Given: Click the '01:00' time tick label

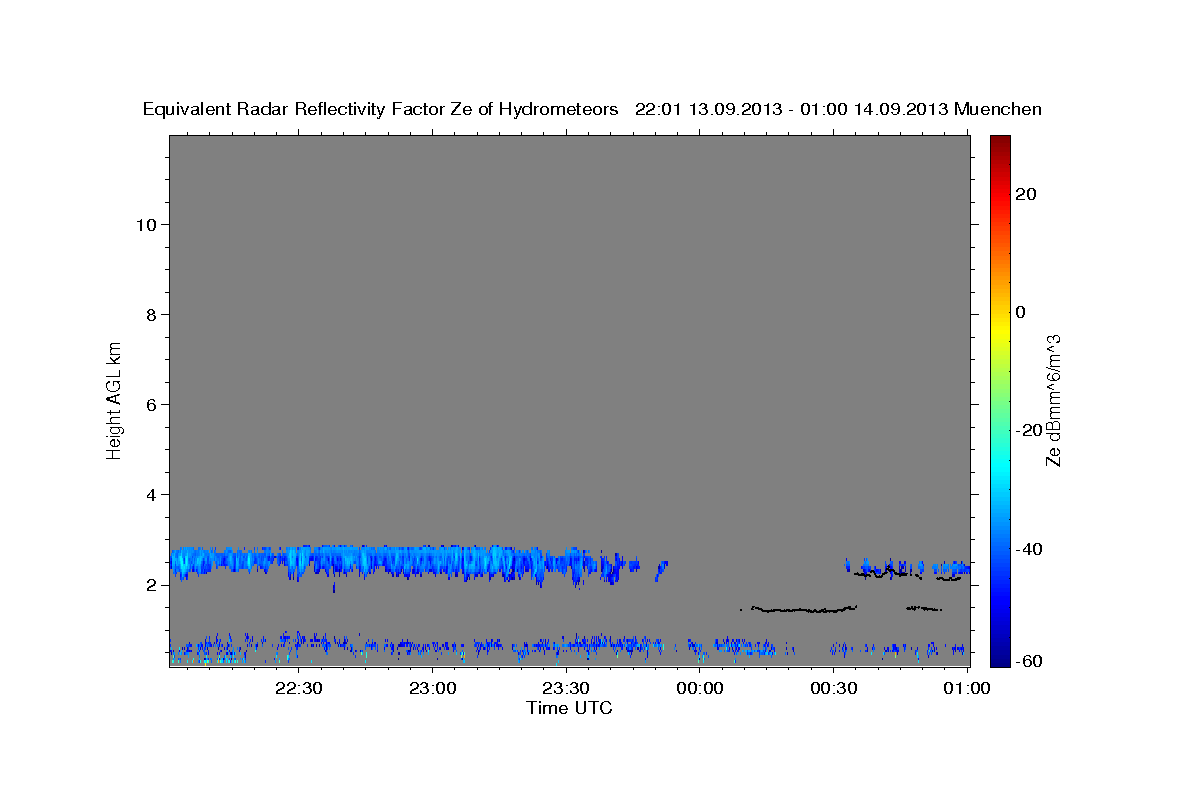Looking at the screenshot, I should tap(967, 689).
